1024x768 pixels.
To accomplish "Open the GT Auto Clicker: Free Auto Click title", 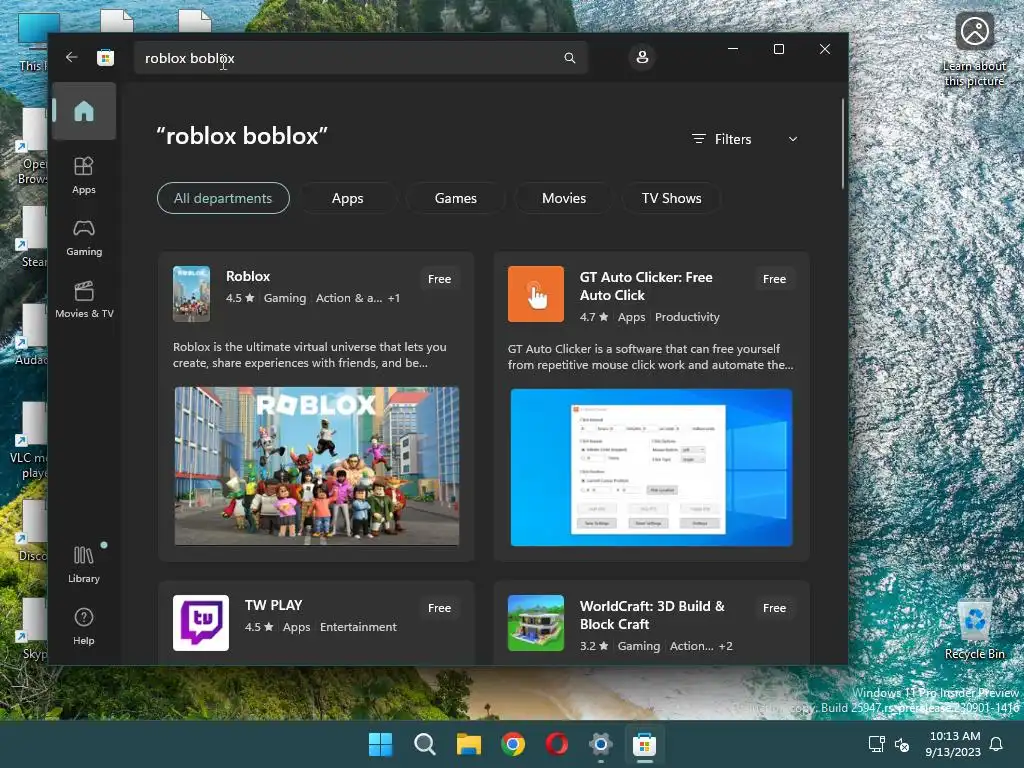I will pyautogui.click(x=645, y=286).
